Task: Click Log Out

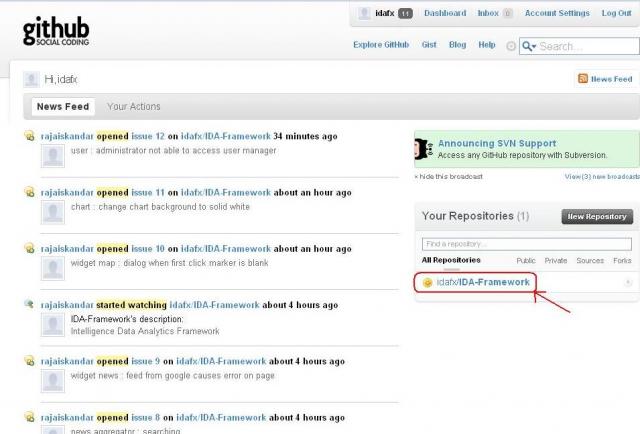Action: tap(616, 13)
